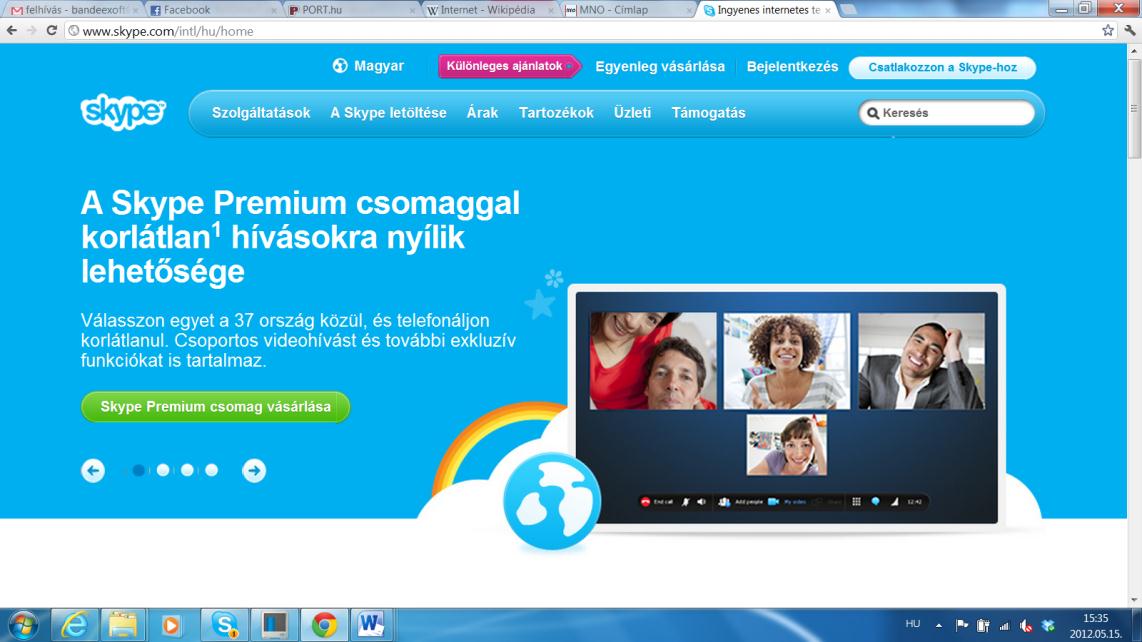Open the Árak menu
The width and height of the screenshot is (1142, 642).
pos(482,113)
